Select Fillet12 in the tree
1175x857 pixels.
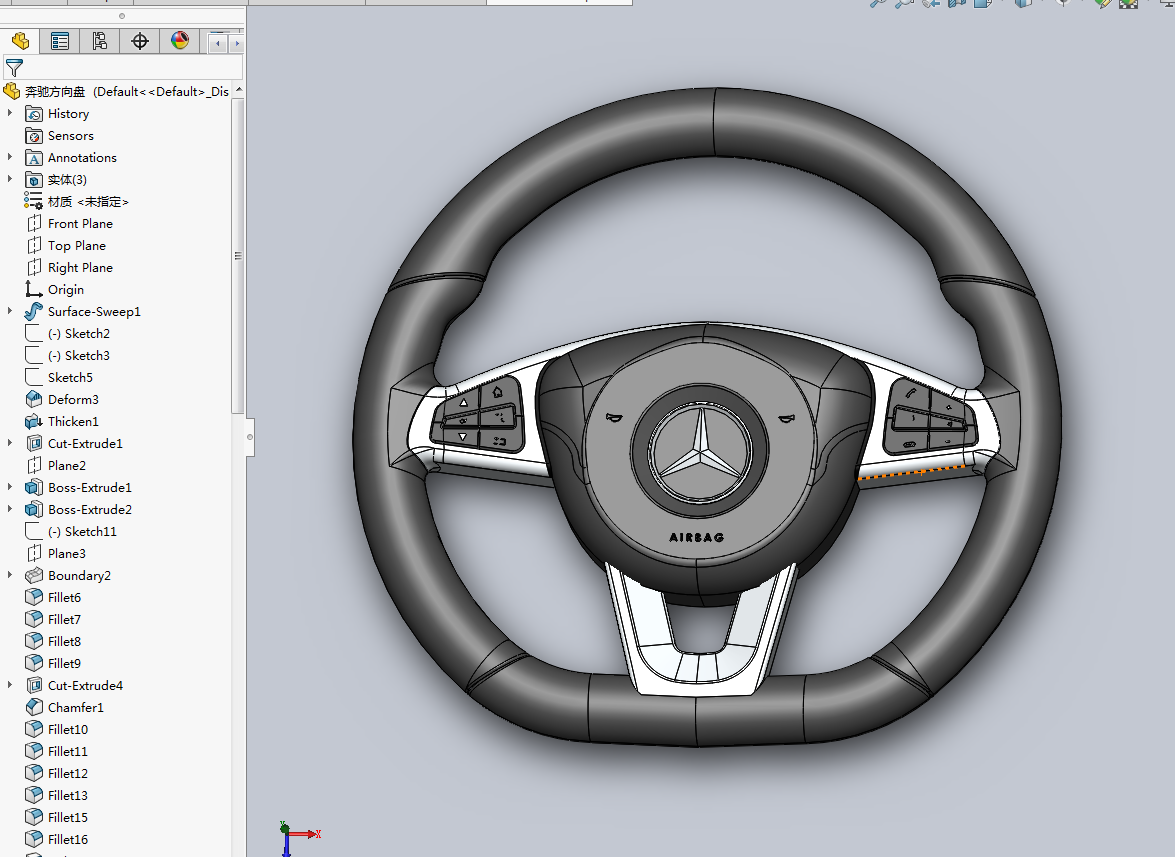pyautogui.click(x=67, y=773)
